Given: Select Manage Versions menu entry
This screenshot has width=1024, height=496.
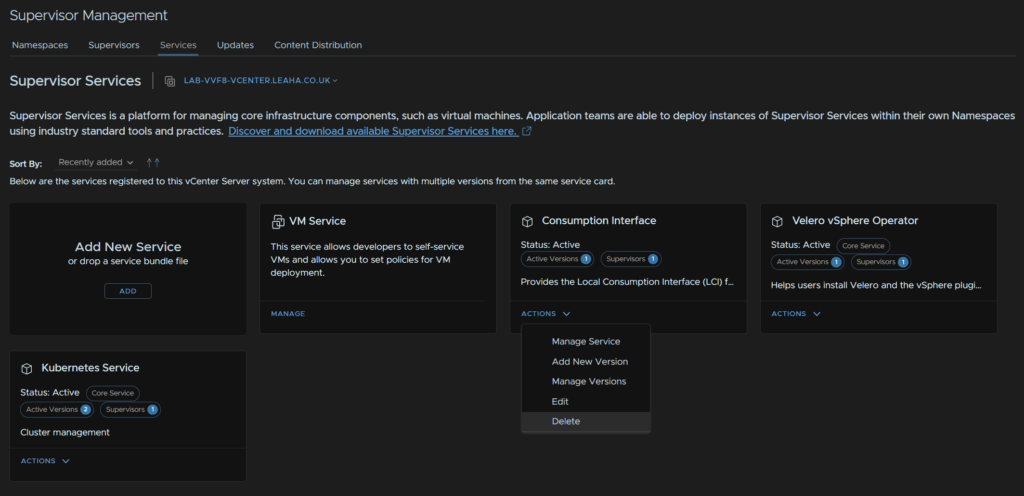Looking at the screenshot, I should point(586,381).
